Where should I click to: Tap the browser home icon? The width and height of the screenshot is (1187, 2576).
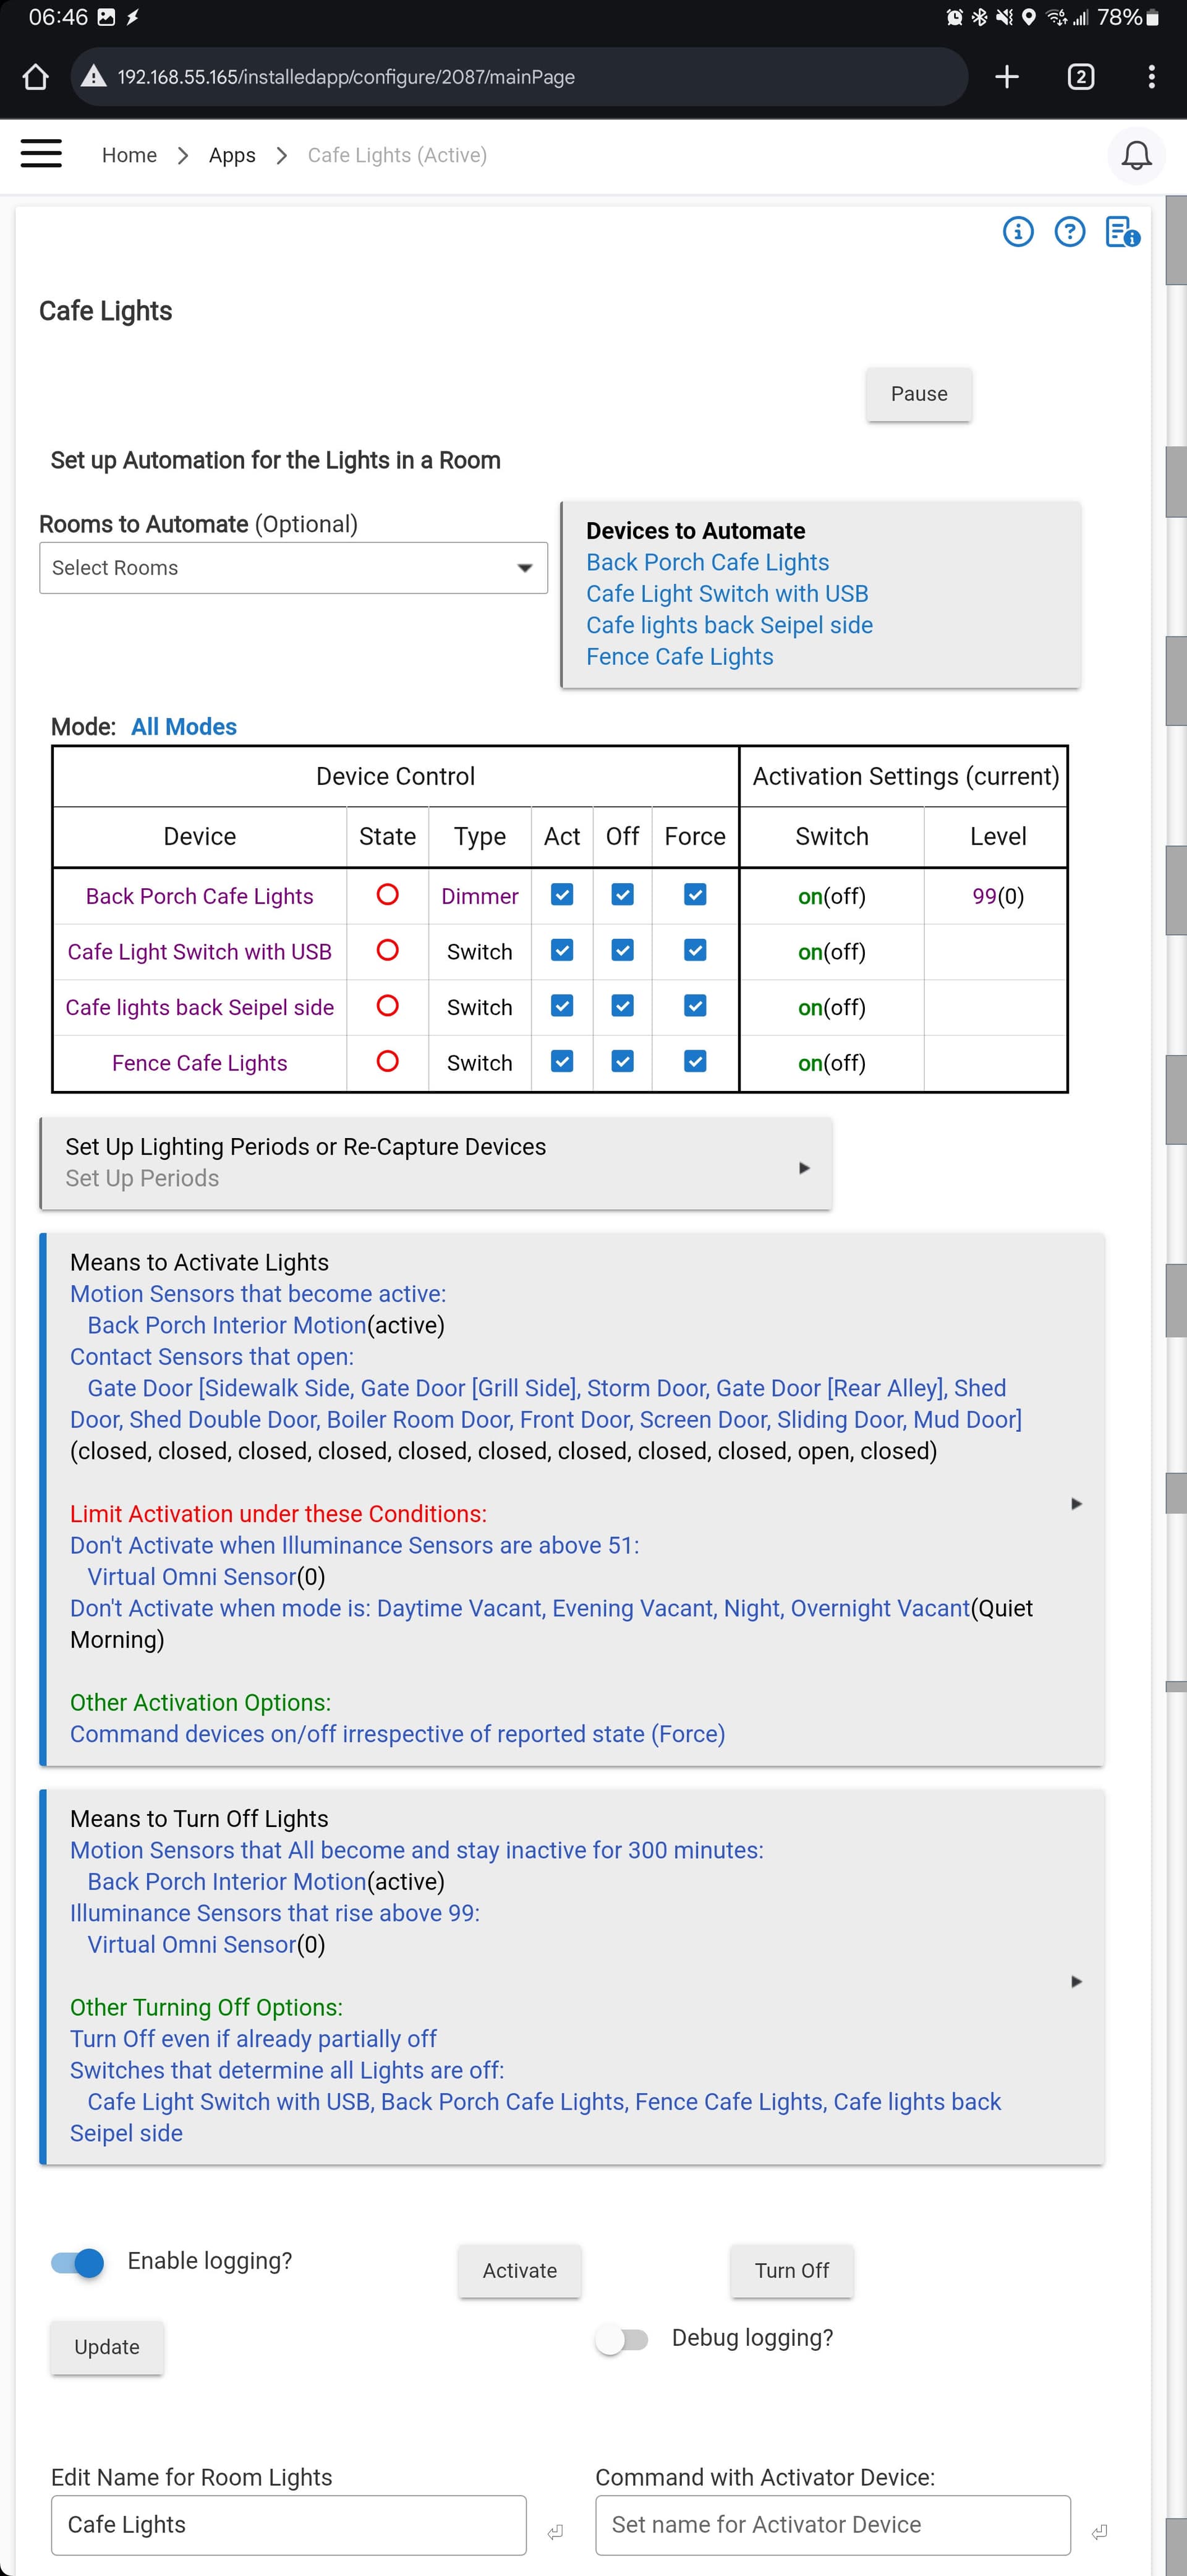coord(35,77)
